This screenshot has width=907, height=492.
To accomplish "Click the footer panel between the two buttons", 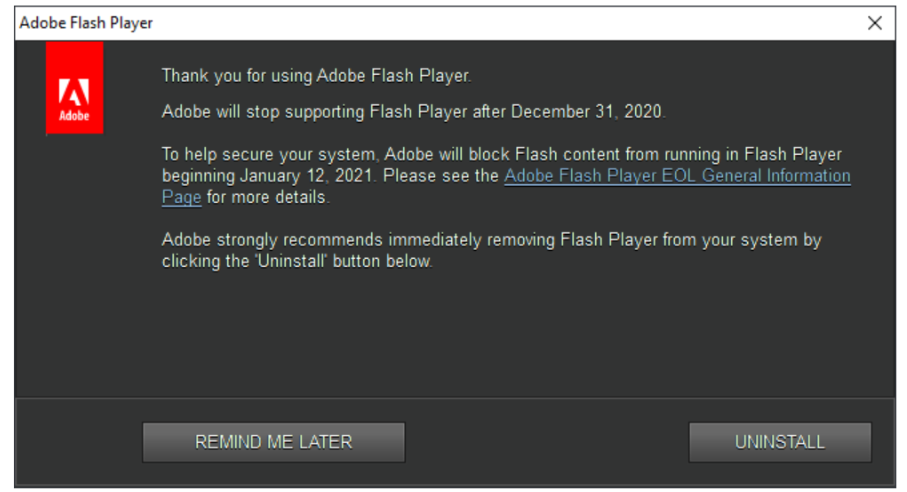I will pyautogui.click(x=547, y=442).
